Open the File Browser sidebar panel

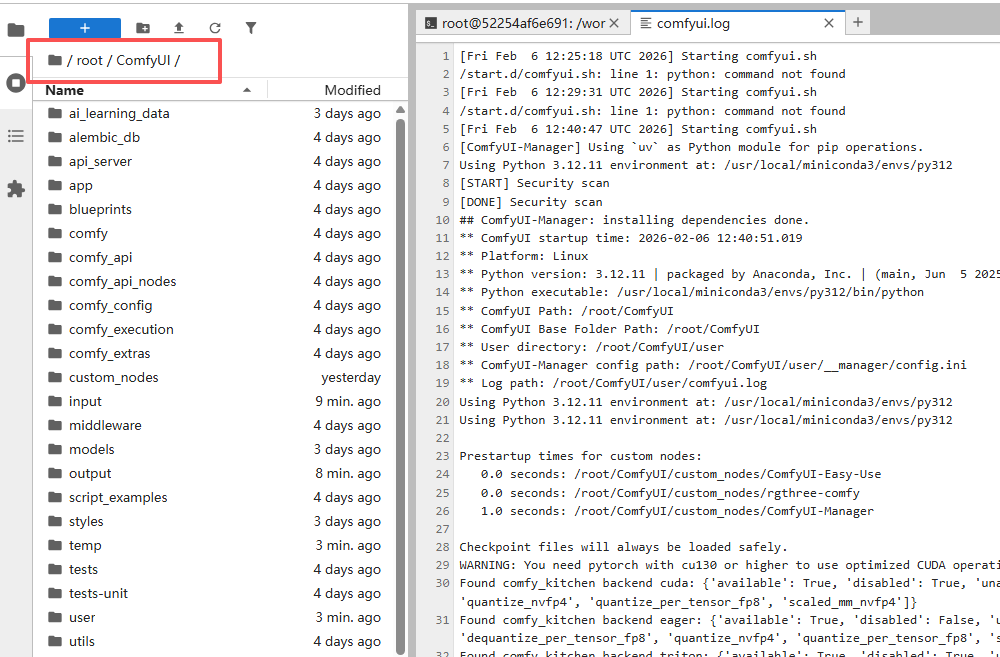click(15, 30)
